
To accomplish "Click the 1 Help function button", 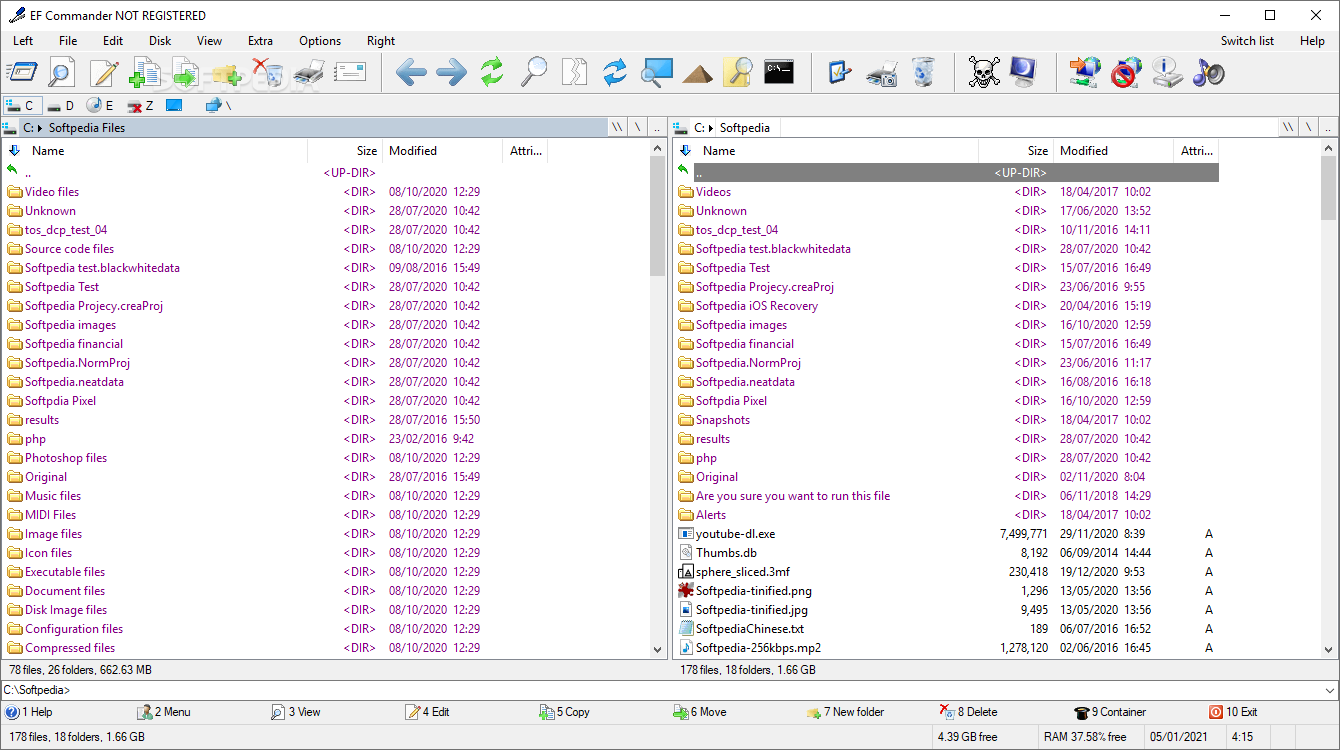I will [29, 712].
